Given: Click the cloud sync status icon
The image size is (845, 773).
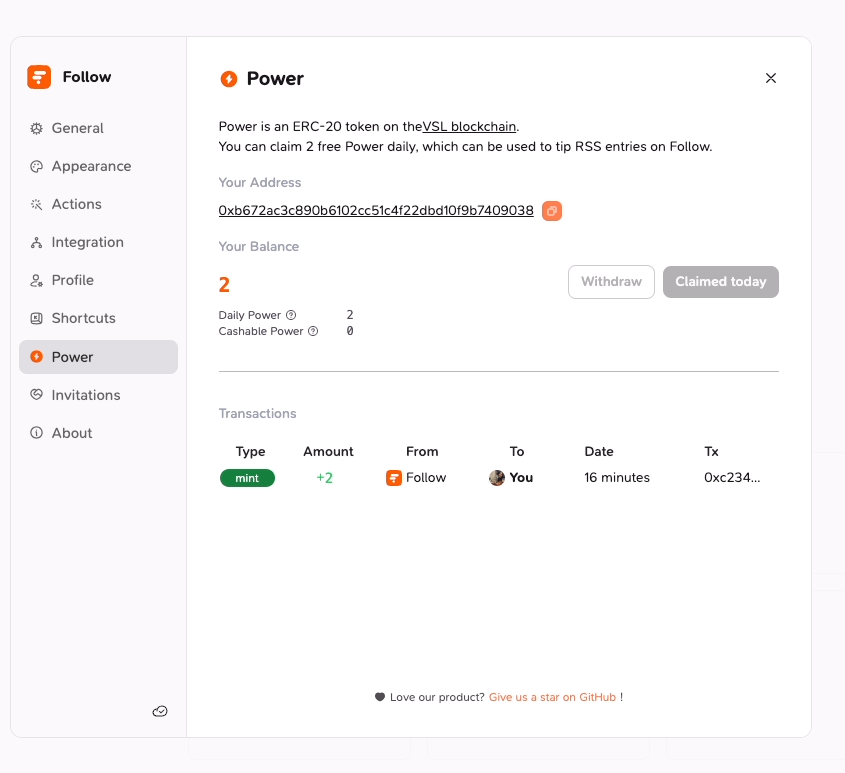Looking at the screenshot, I should (x=160, y=712).
